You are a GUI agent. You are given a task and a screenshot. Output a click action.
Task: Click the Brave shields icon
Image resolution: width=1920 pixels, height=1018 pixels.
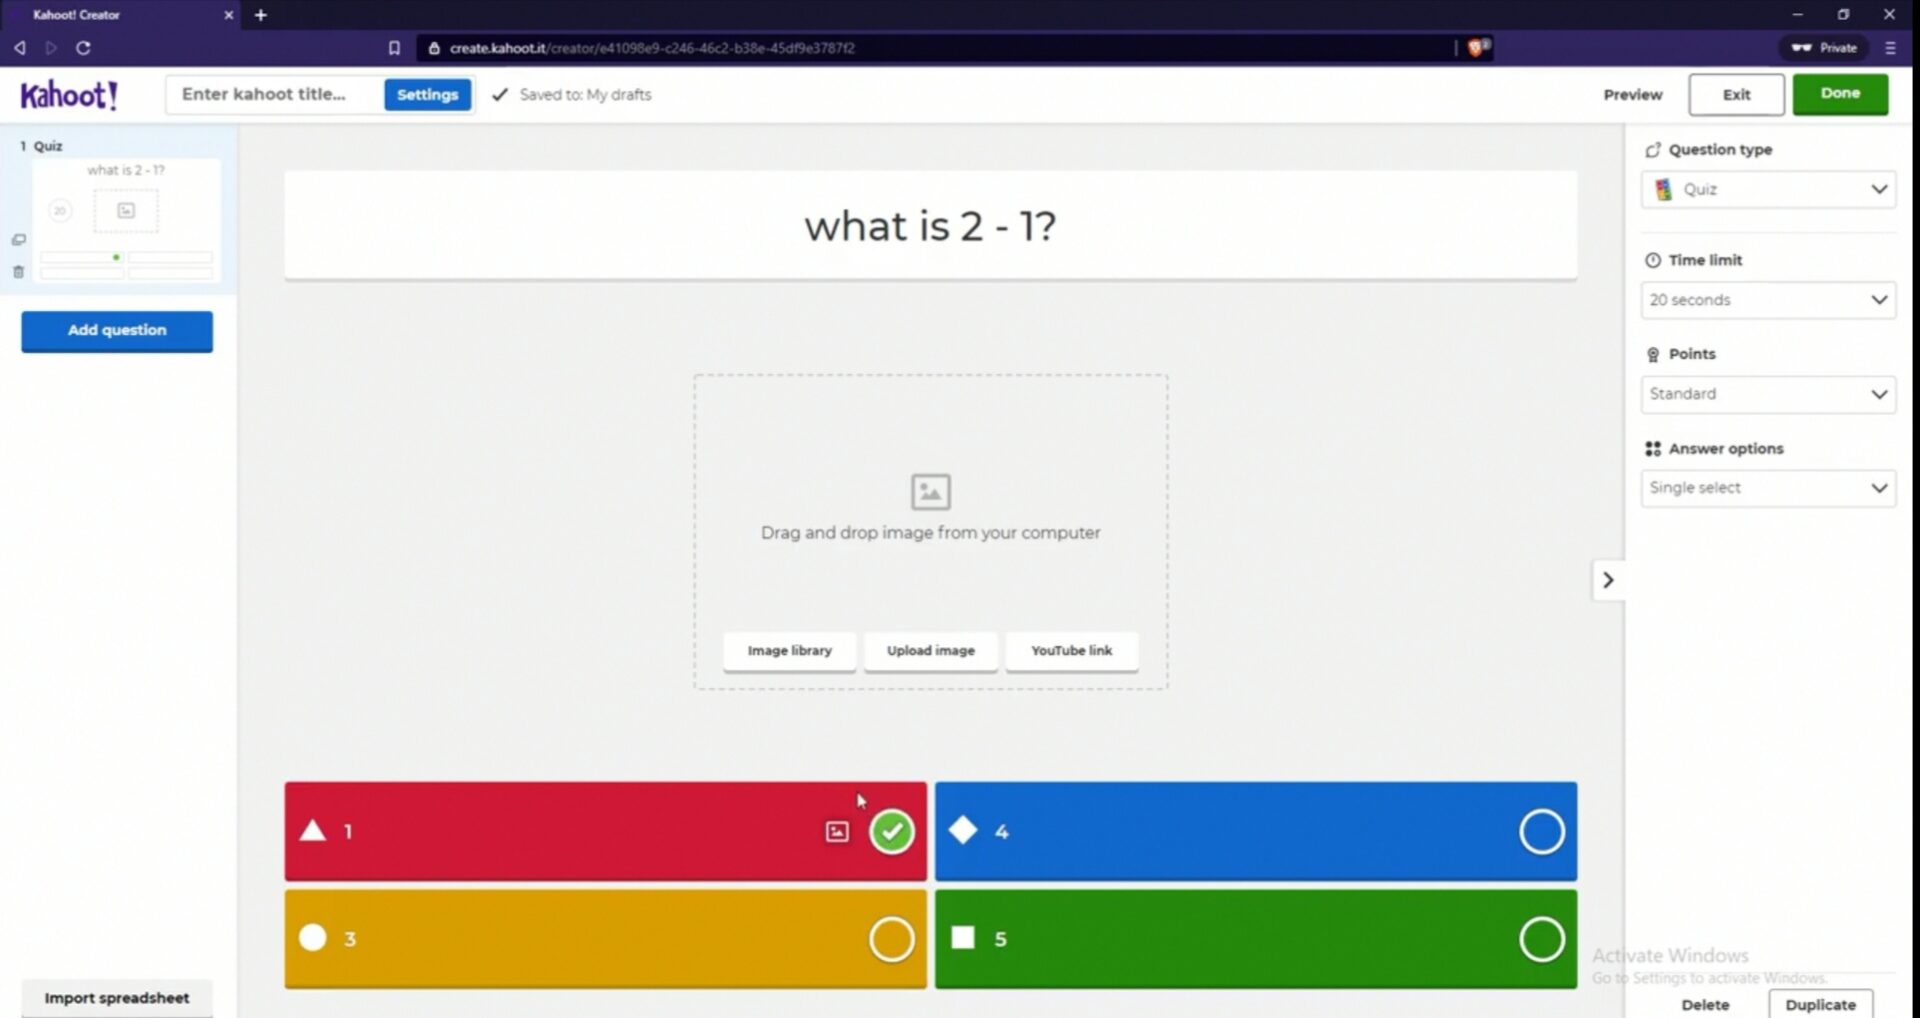1476,48
